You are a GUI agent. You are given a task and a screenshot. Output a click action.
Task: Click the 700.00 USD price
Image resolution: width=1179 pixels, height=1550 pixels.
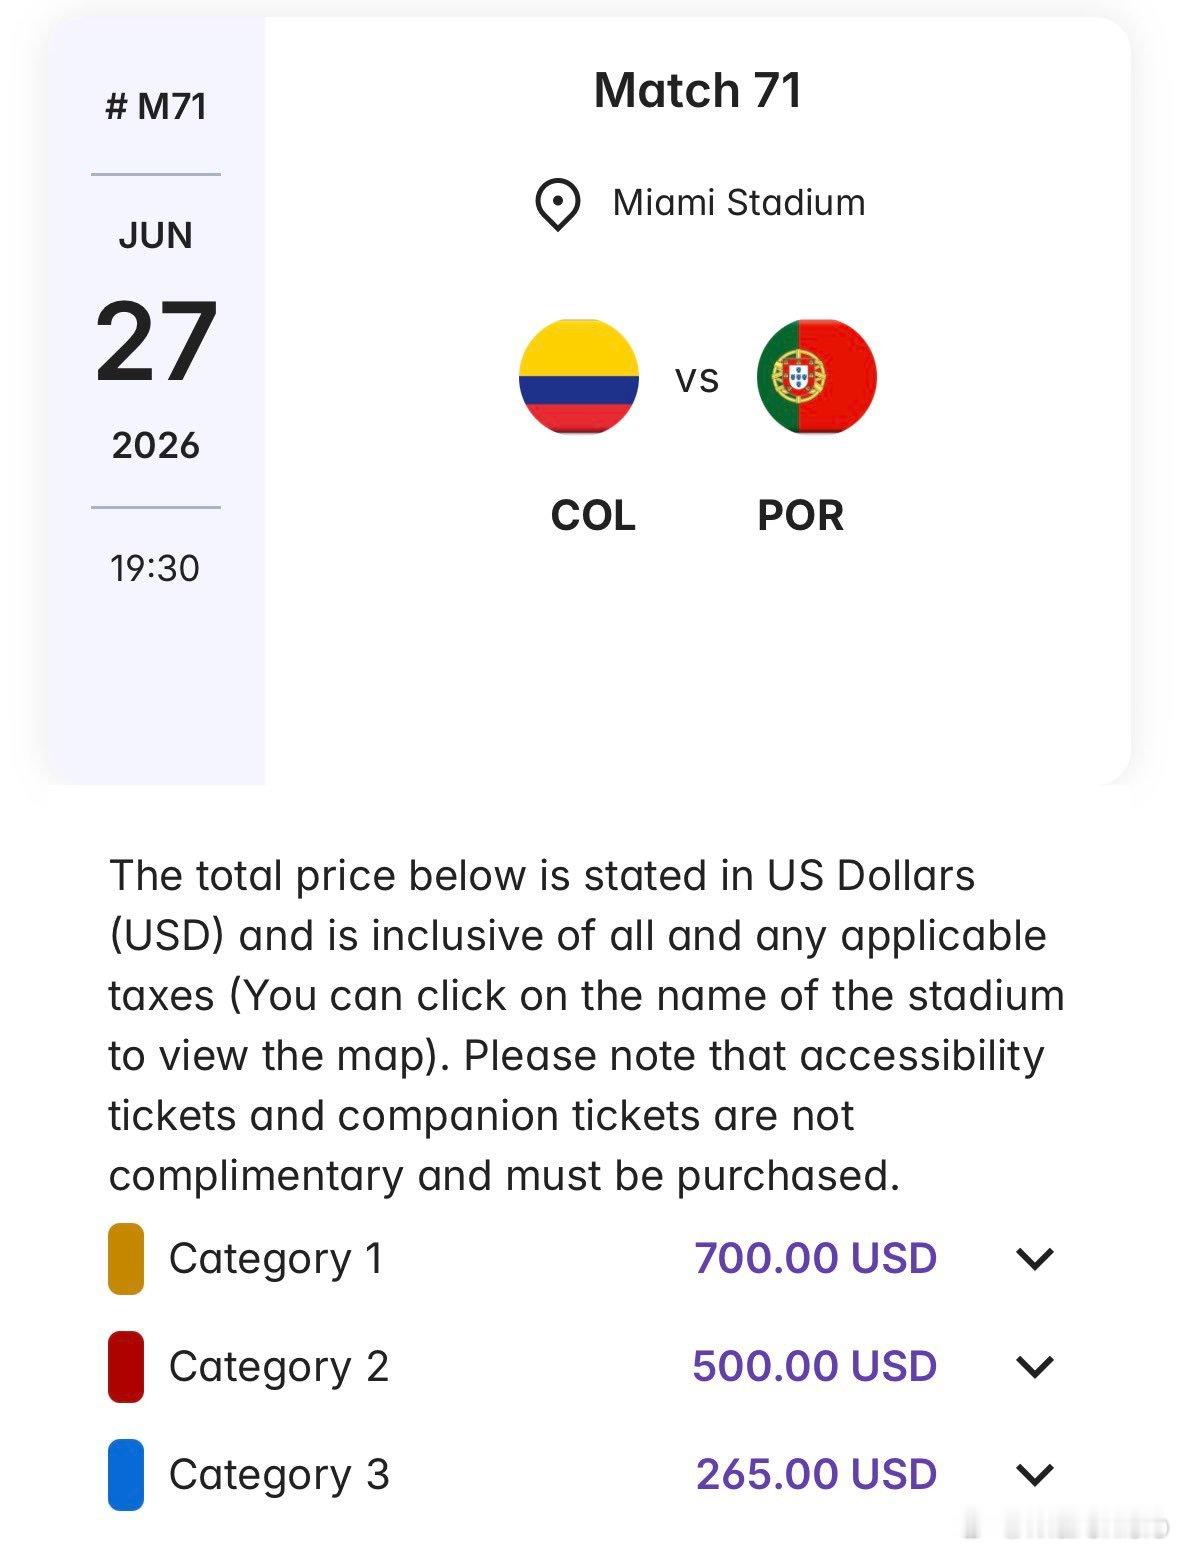816,1258
